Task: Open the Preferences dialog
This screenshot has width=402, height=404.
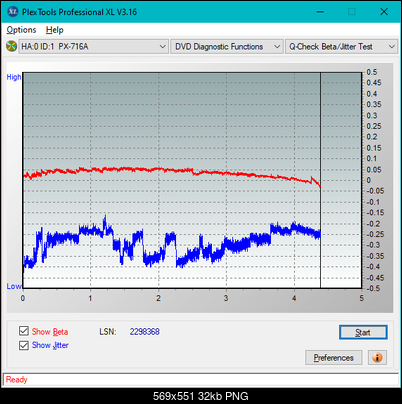Action: [x=334, y=358]
